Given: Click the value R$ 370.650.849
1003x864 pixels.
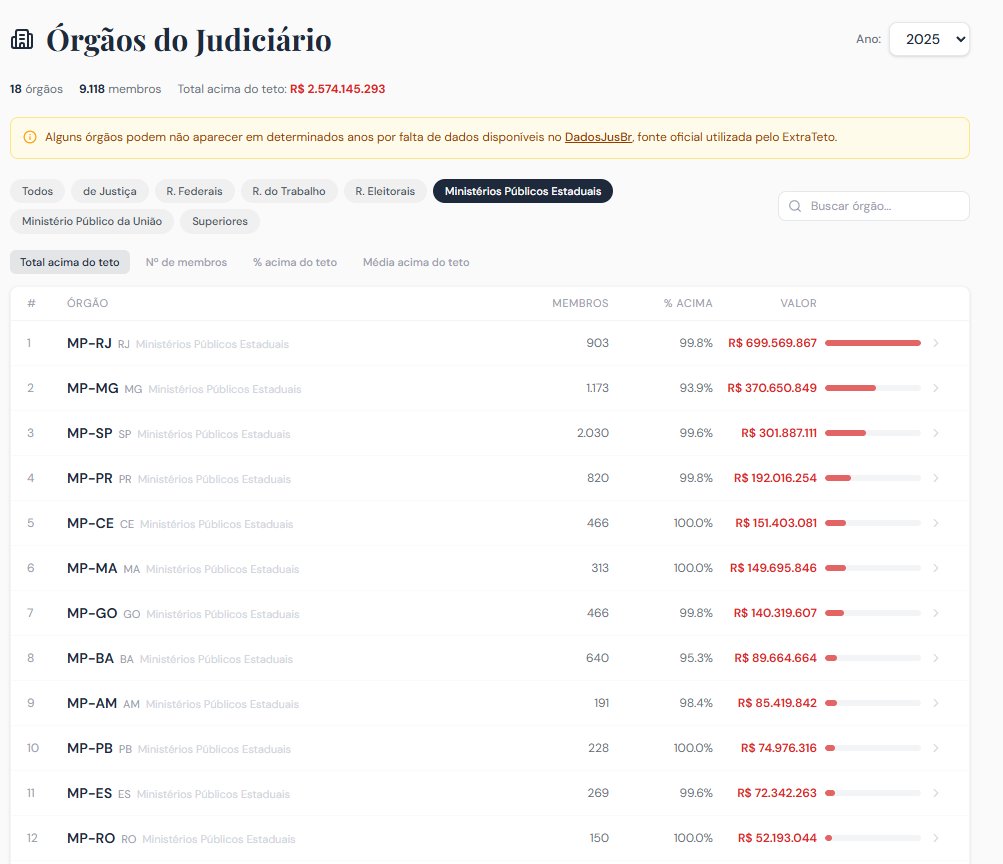Looking at the screenshot, I should pyautogui.click(x=772, y=388).
